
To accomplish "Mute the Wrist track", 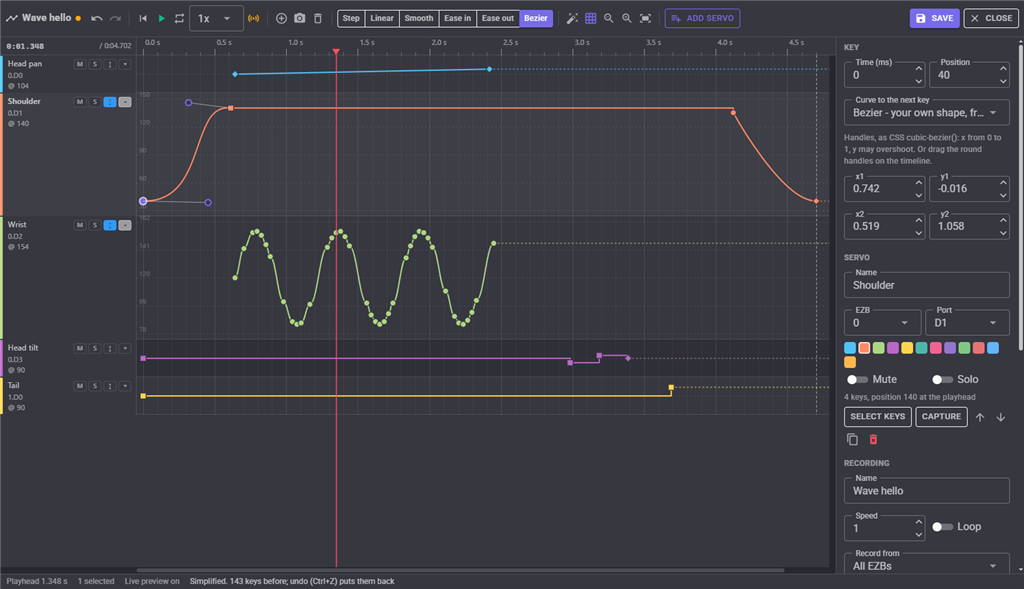I will pyautogui.click(x=80, y=225).
